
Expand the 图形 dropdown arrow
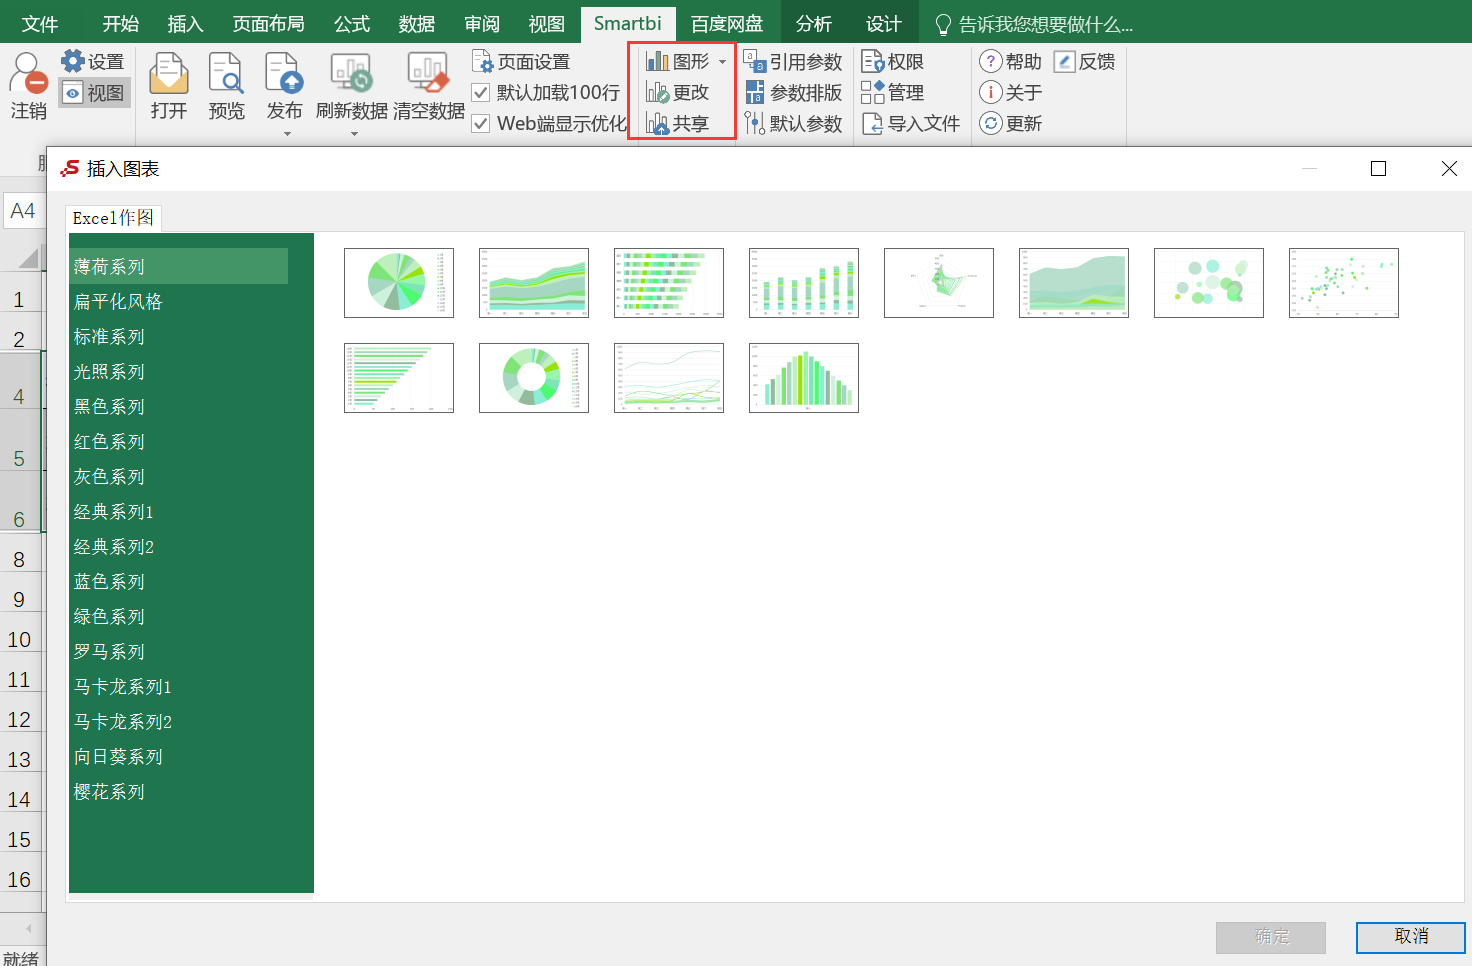coord(722,62)
